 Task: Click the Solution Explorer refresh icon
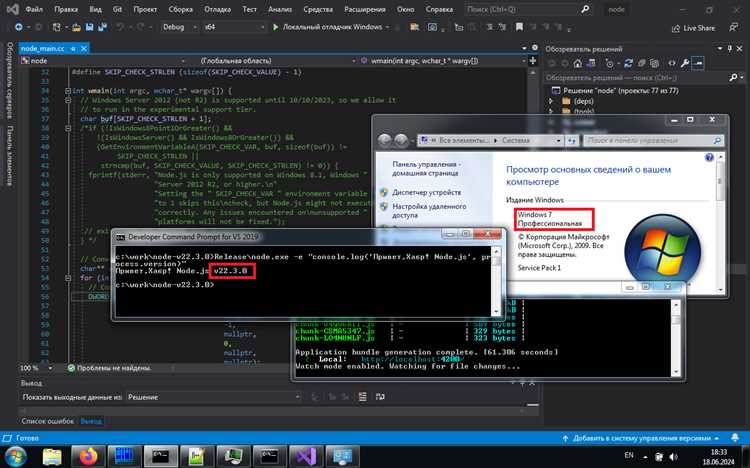tap(629, 63)
